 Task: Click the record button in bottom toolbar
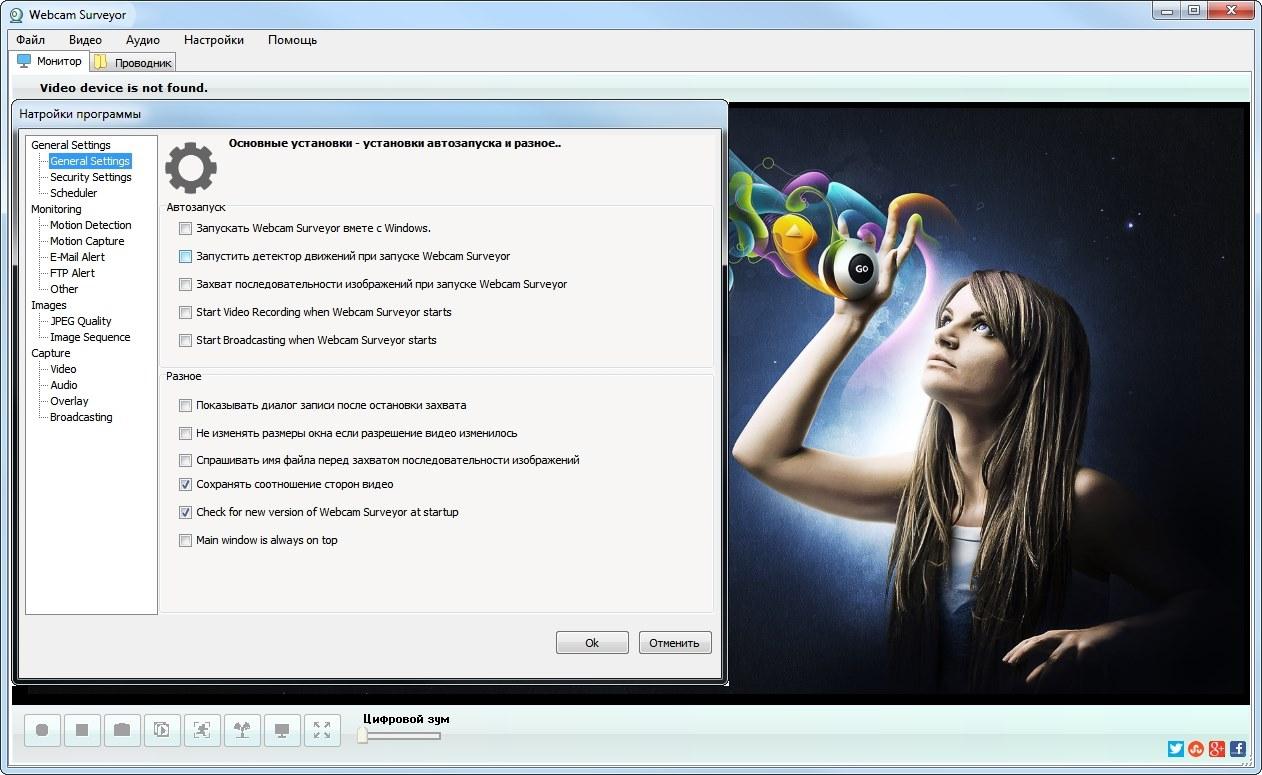[x=42, y=730]
